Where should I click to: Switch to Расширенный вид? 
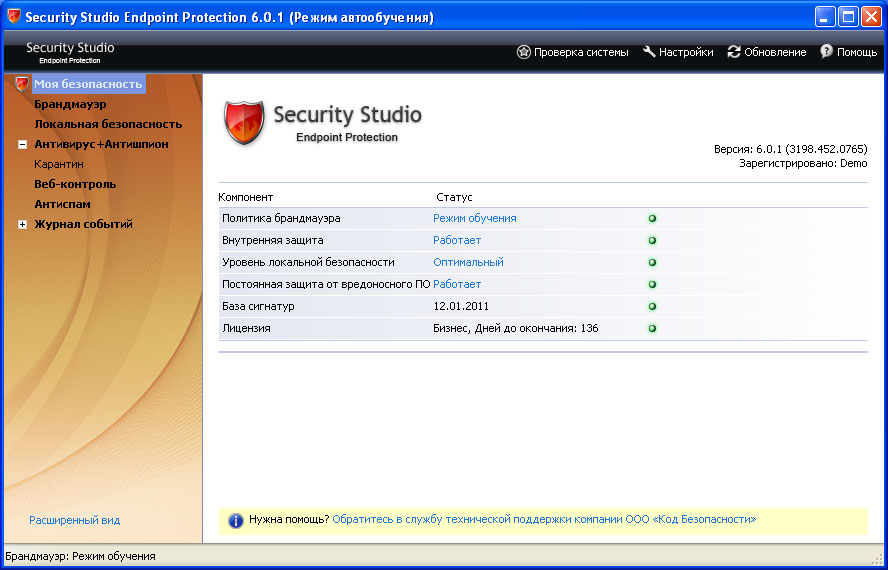(75, 520)
